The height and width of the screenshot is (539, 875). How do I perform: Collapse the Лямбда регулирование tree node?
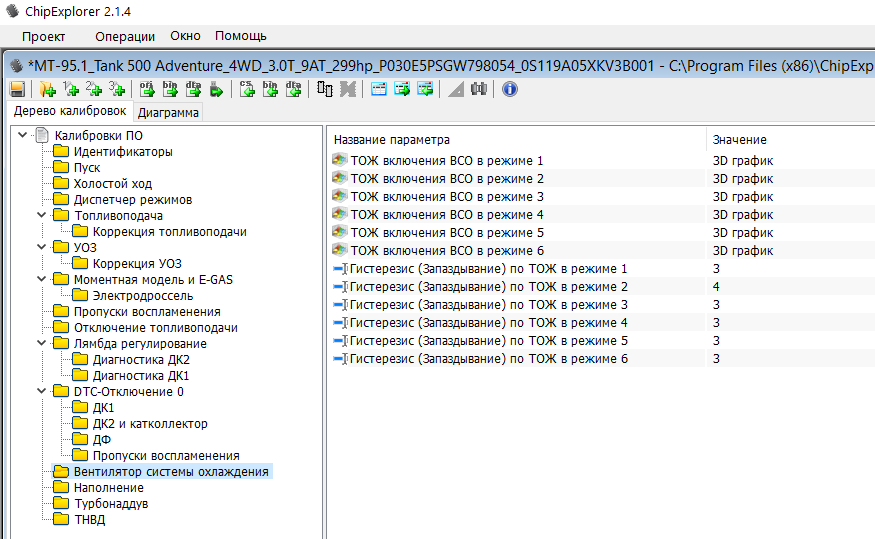[x=41, y=343]
